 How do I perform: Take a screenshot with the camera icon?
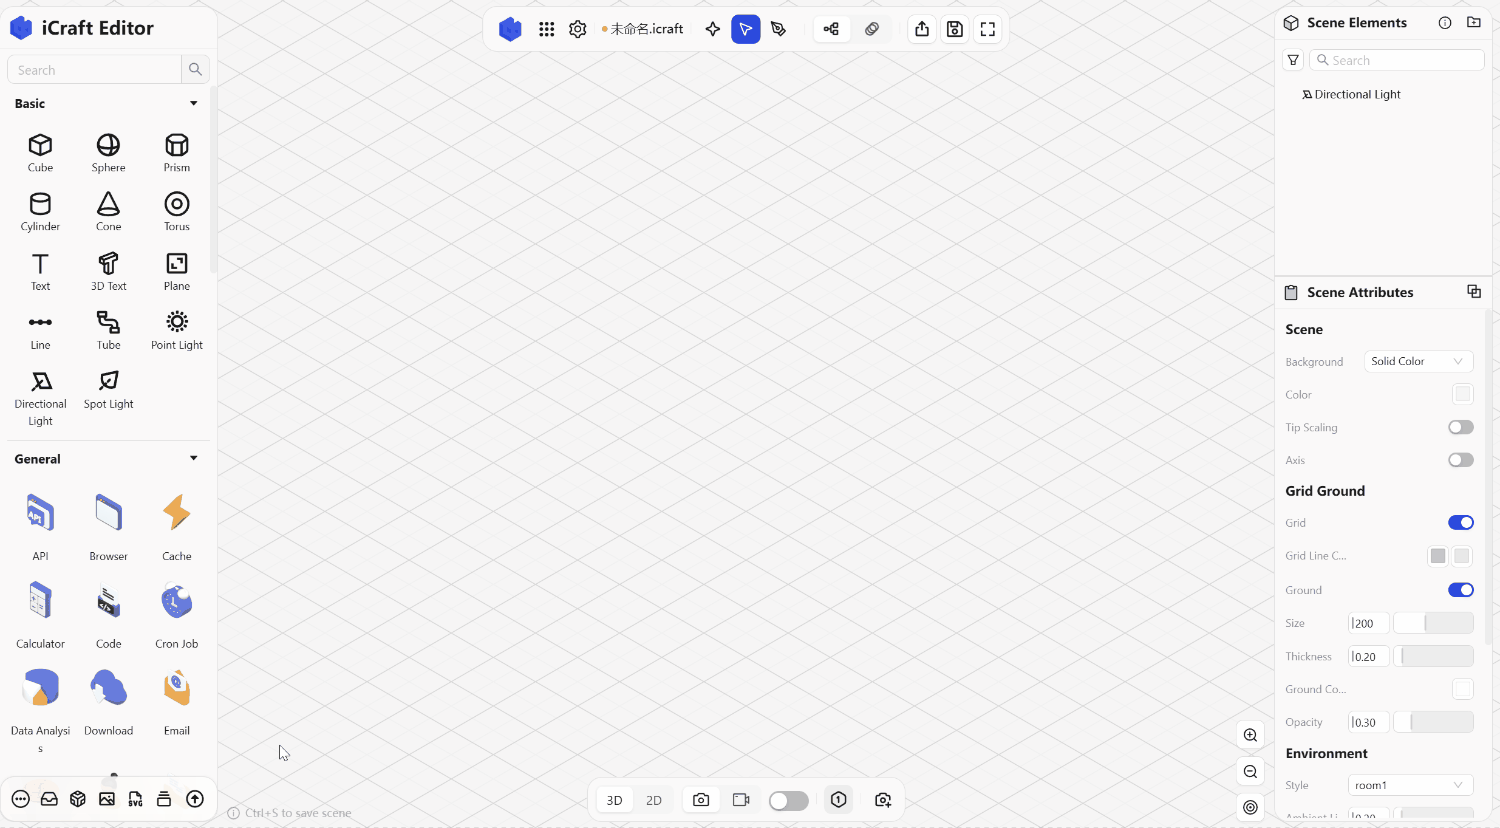pyautogui.click(x=701, y=800)
